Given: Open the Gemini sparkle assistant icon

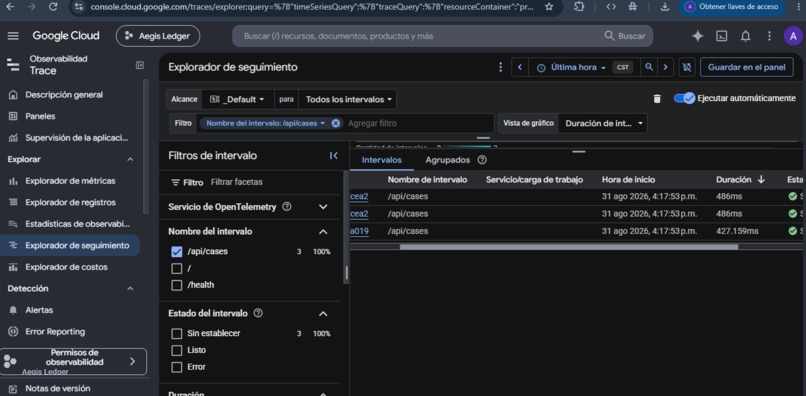Looking at the screenshot, I should 698,36.
